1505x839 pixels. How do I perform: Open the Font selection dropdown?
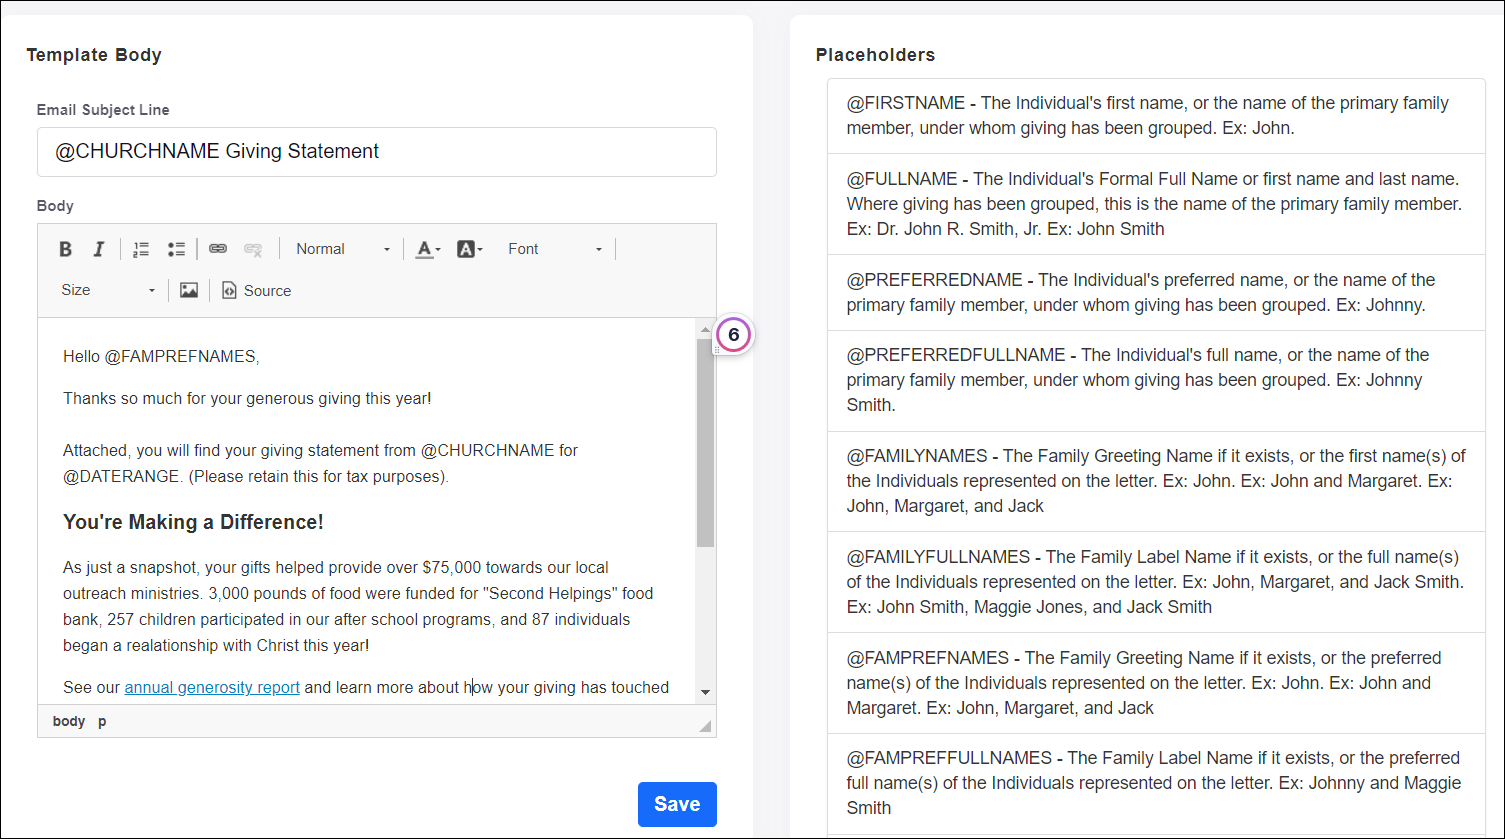(556, 248)
